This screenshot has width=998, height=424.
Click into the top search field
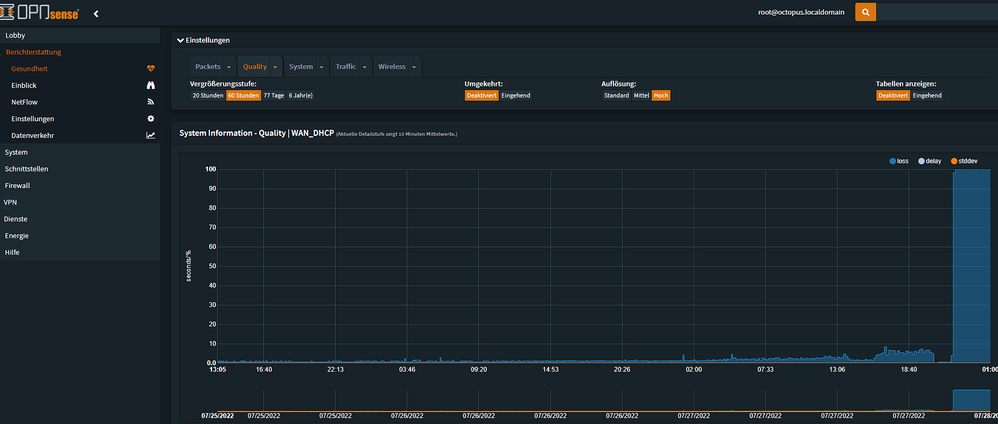(x=937, y=12)
